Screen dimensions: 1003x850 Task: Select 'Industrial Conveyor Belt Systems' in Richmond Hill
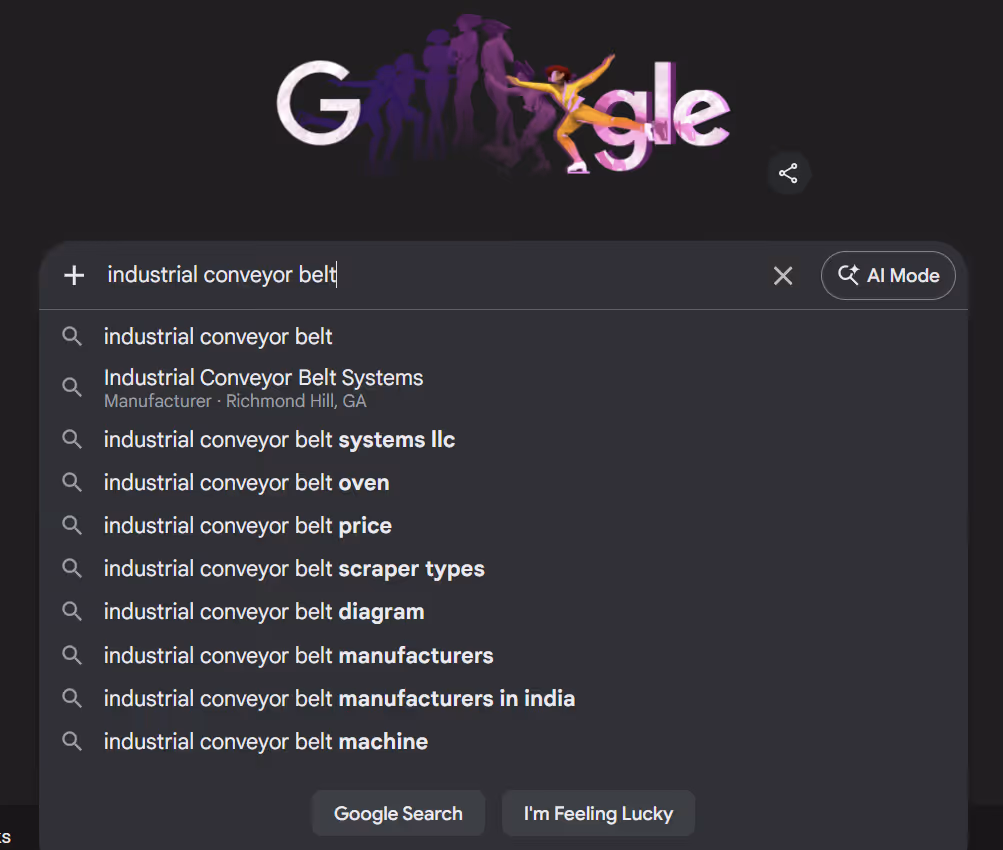[x=263, y=387]
